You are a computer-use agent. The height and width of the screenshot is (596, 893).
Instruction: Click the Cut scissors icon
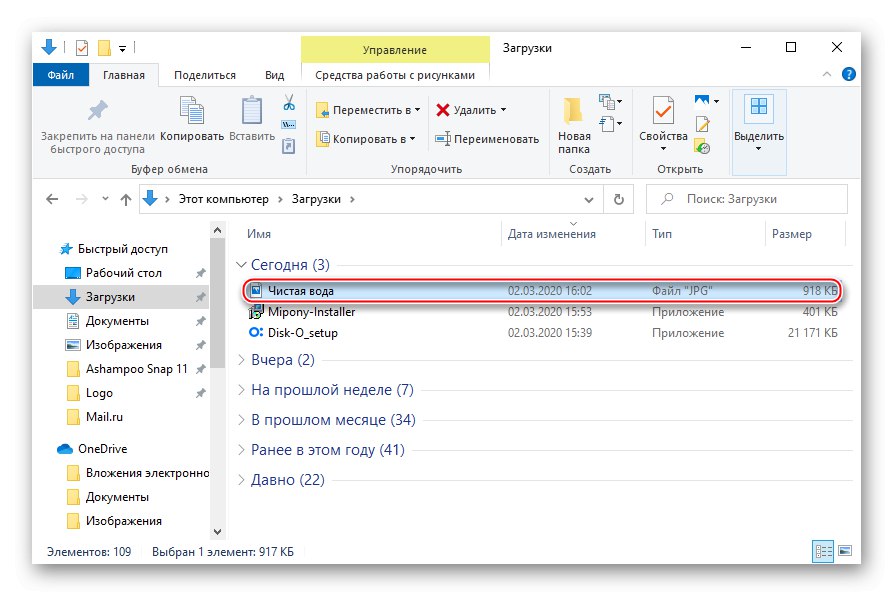[x=289, y=102]
